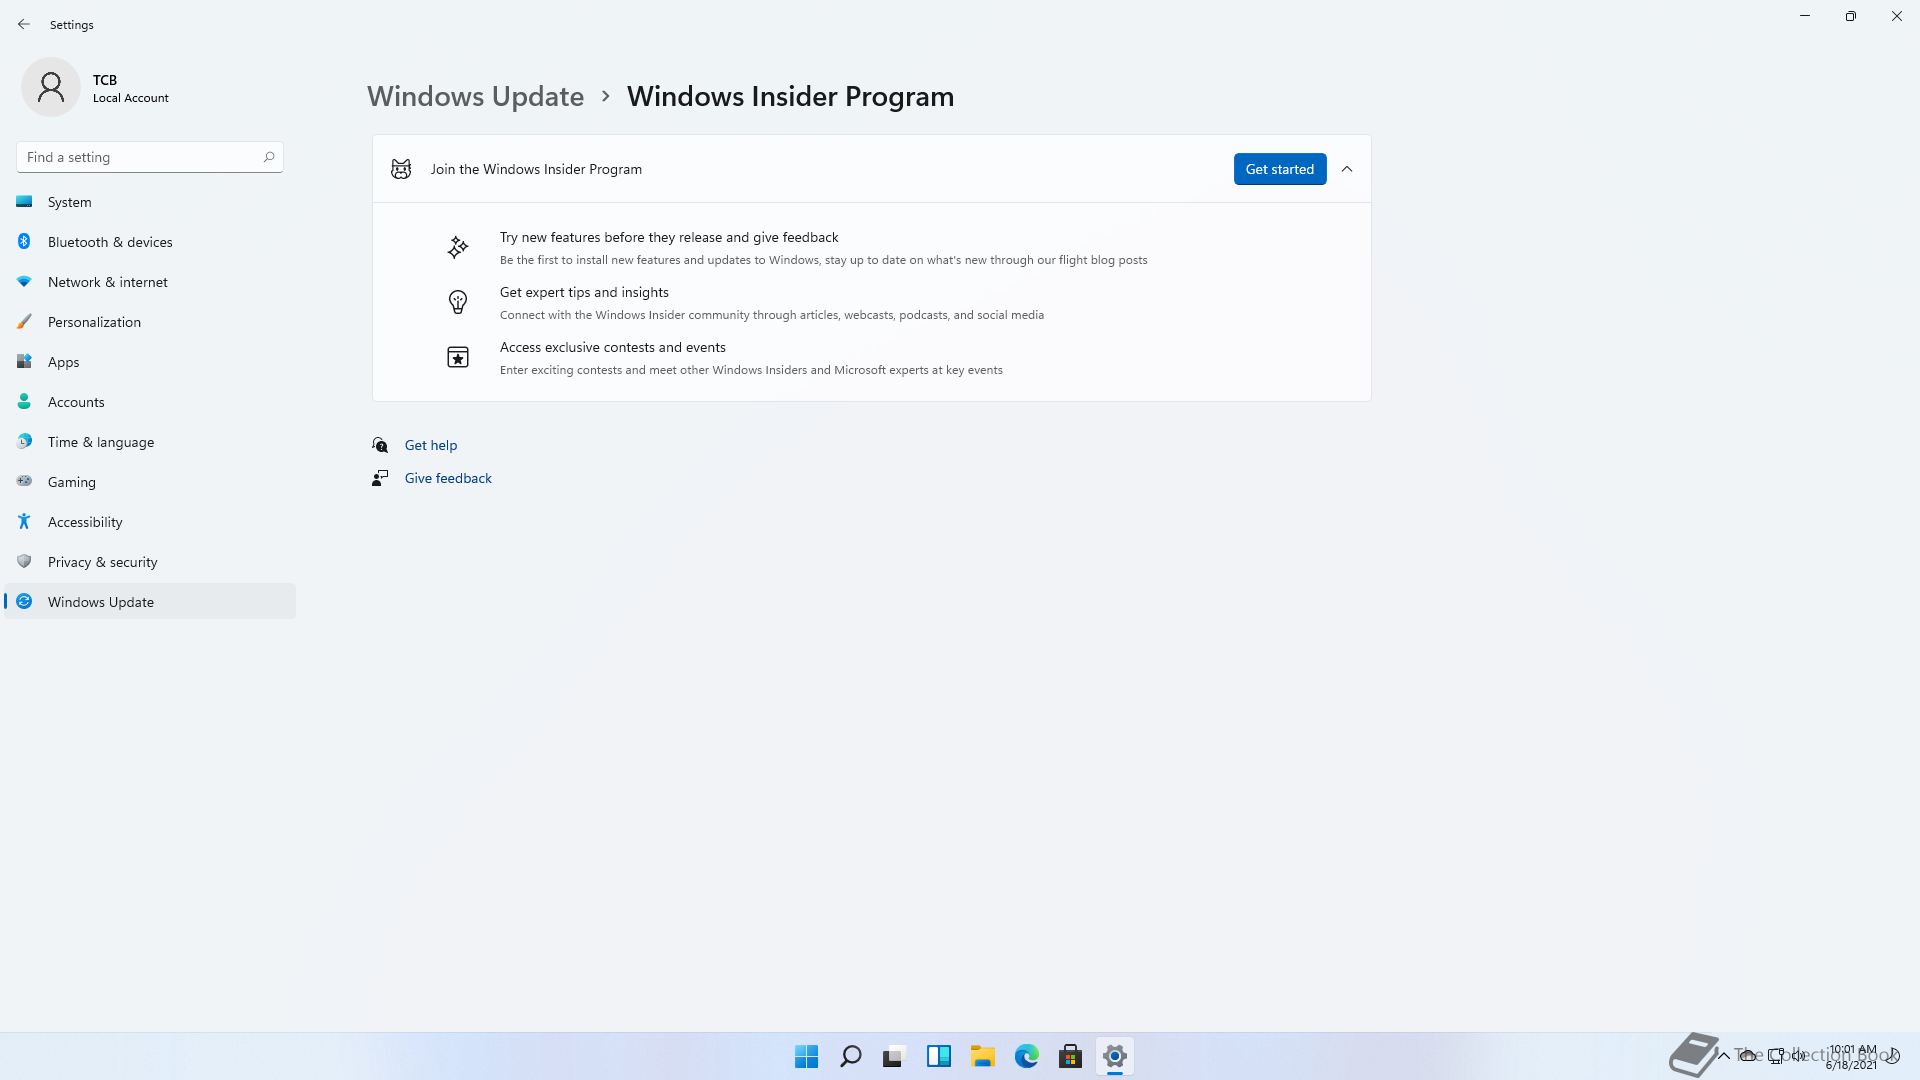Click the Accessibility figure icon

point(24,521)
